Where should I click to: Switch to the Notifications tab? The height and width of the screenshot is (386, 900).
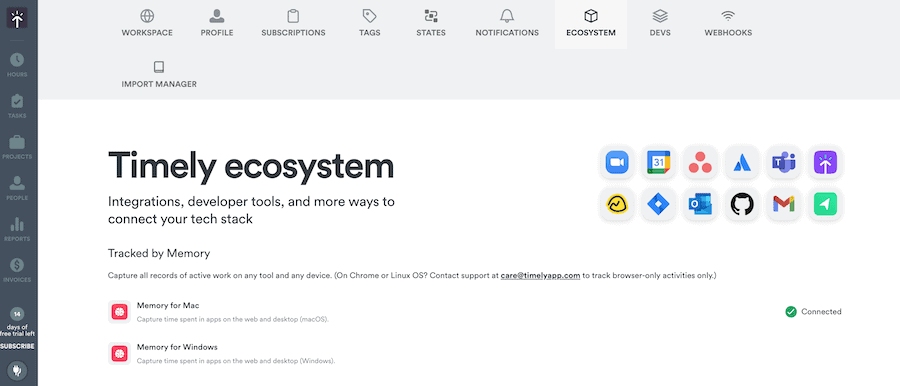coord(507,24)
